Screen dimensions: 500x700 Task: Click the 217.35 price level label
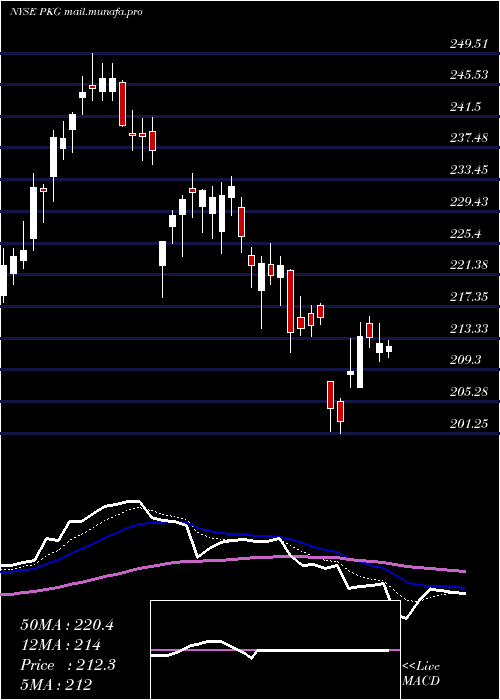pyautogui.click(x=468, y=297)
